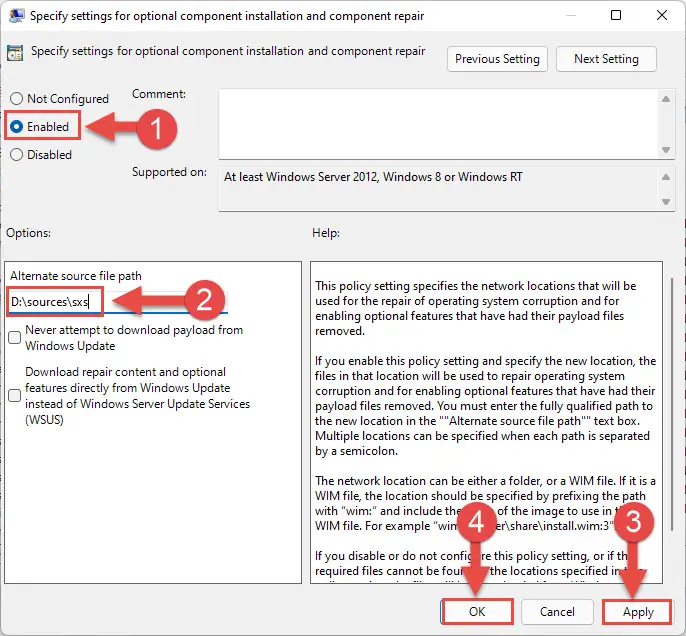Select the Disabled radio button

coord(17,155)
